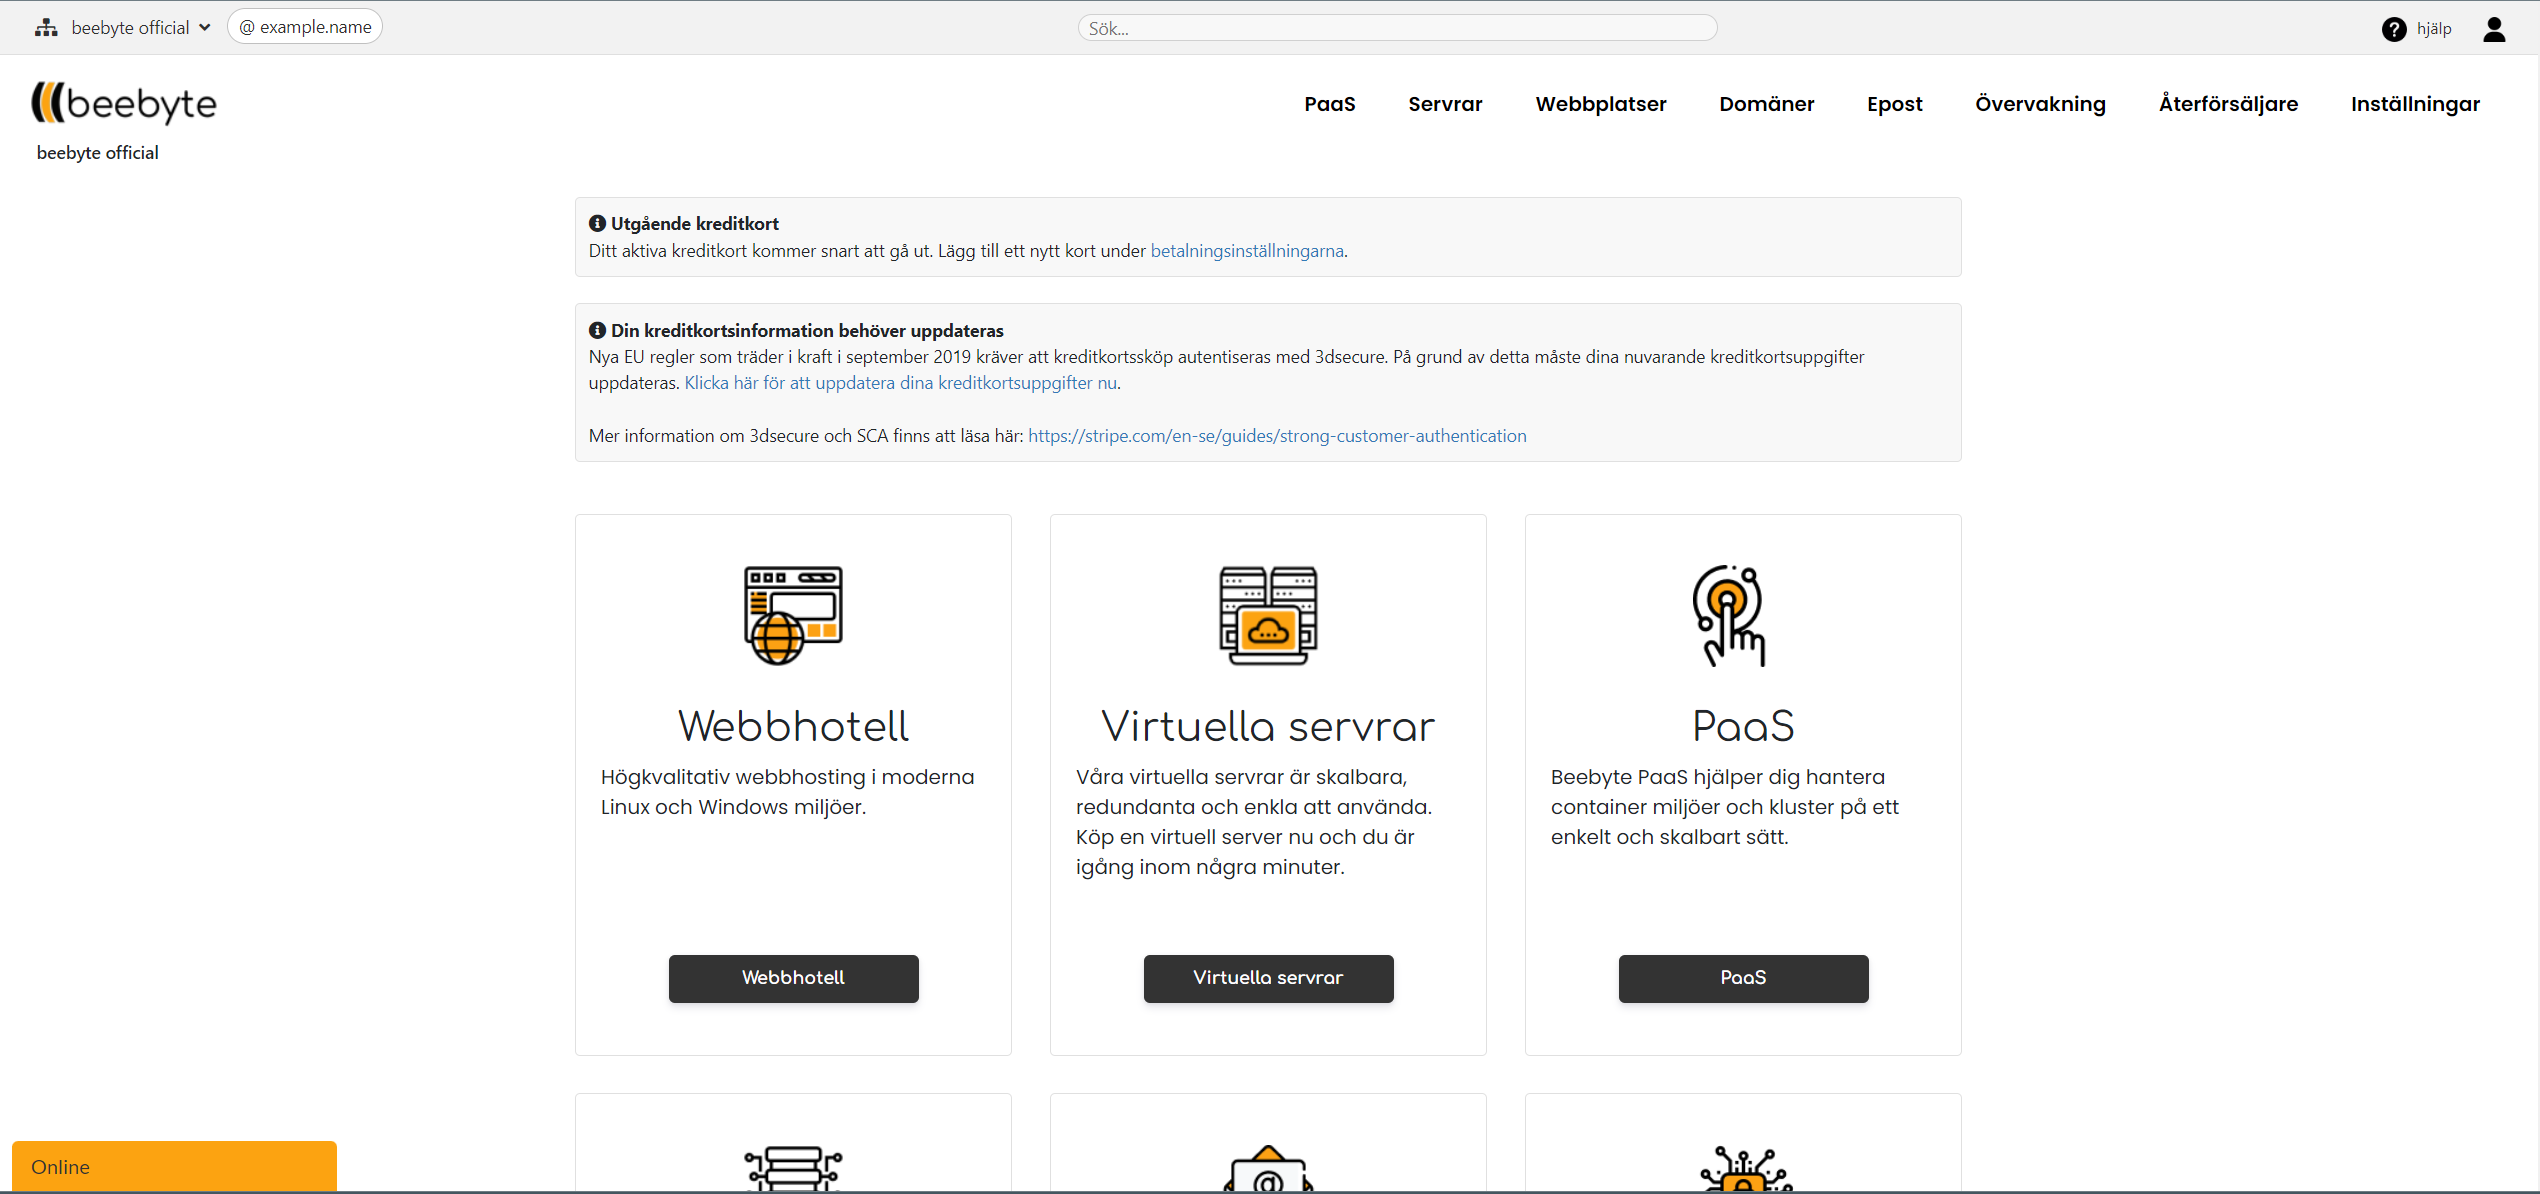The image size is (2540, 1194).
Task: Click the PaaS touch hand icon
Action: pos(1730,615)
